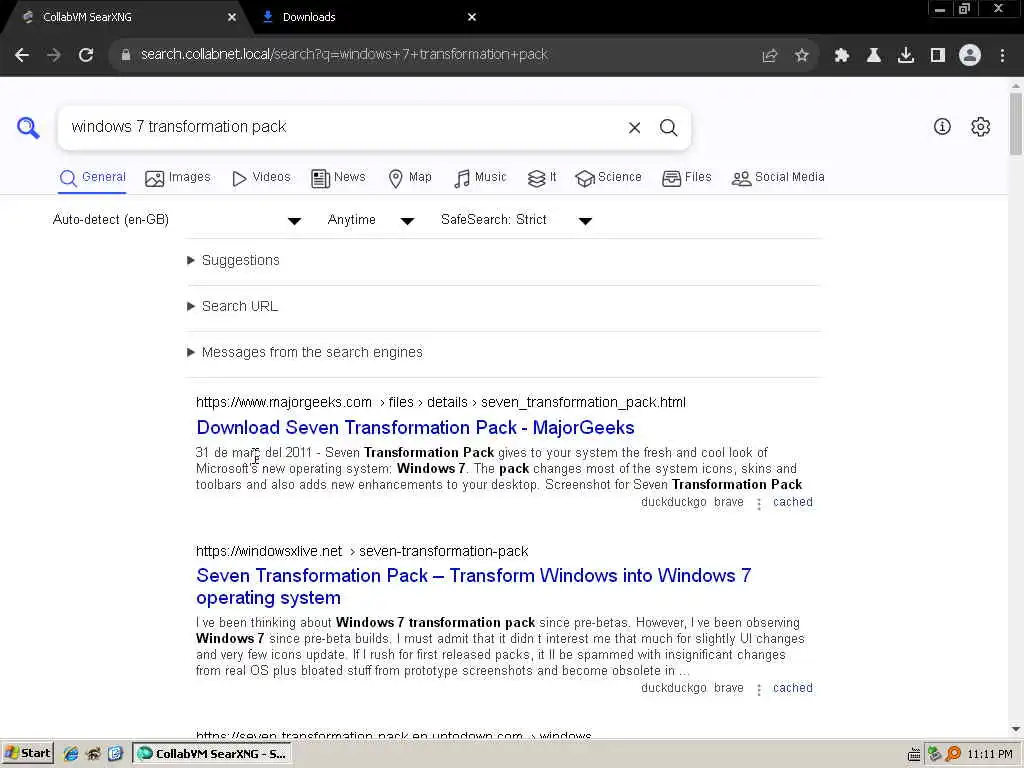1024x768 pixels.
Task: Open the Map search category
Action: pos(410,178)
